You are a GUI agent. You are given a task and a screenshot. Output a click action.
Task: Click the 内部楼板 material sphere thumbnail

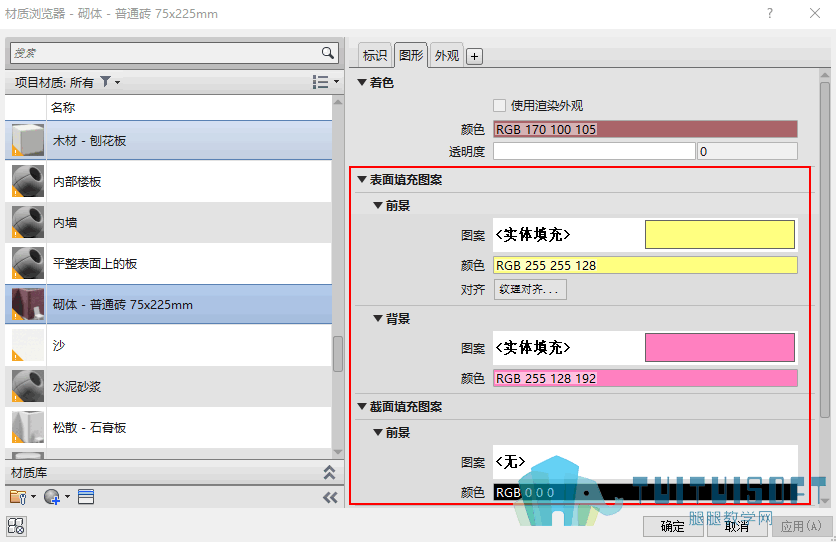point(28,181)
